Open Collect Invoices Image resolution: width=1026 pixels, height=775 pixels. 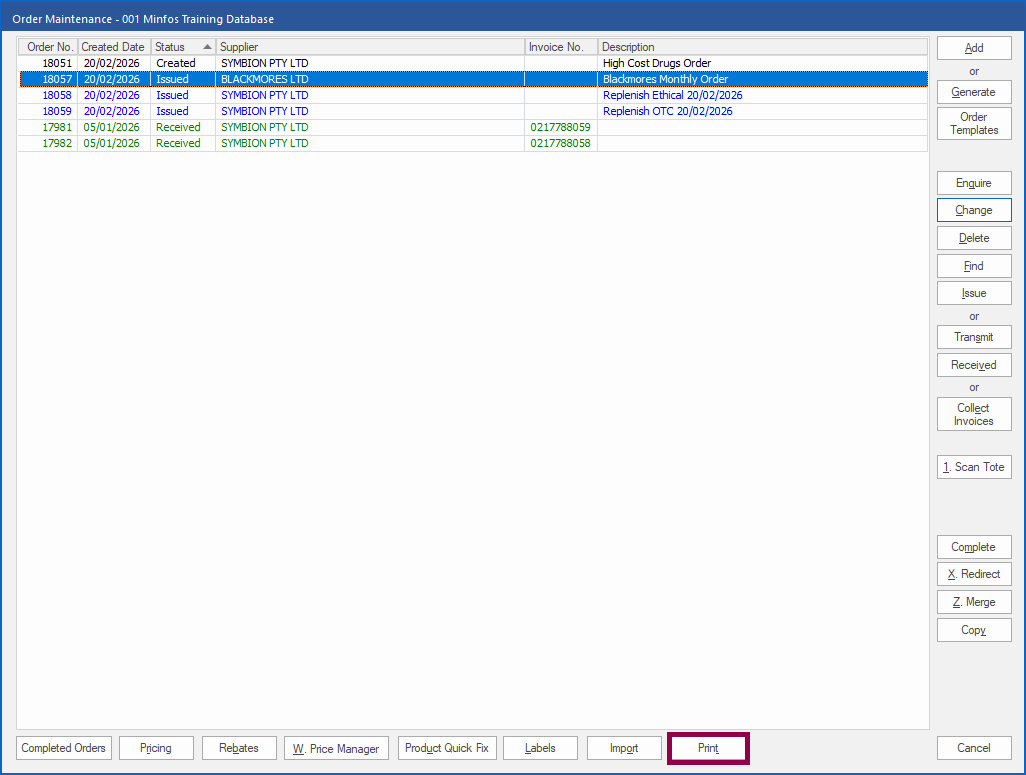tap(973, 414)
